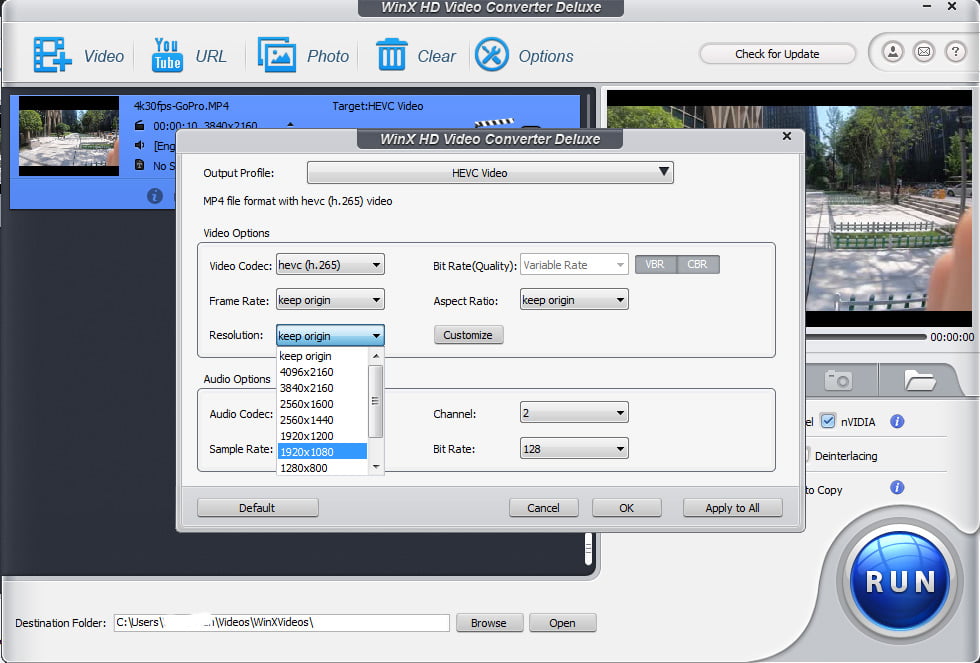Select CBR bitrate mode
This screenshot has height=663, width=980.
pos(698,264)
